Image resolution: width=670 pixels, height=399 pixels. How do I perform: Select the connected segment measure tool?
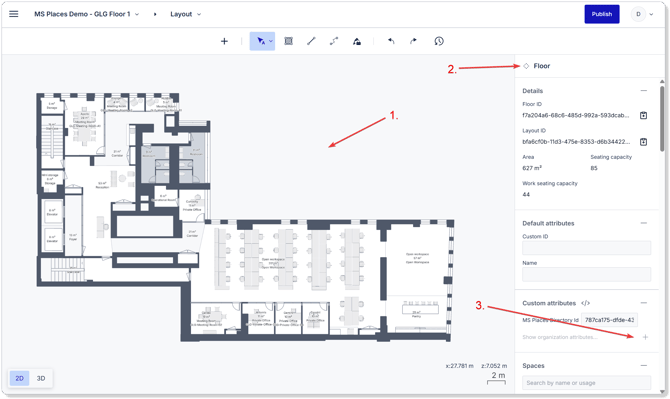[334, 41]
